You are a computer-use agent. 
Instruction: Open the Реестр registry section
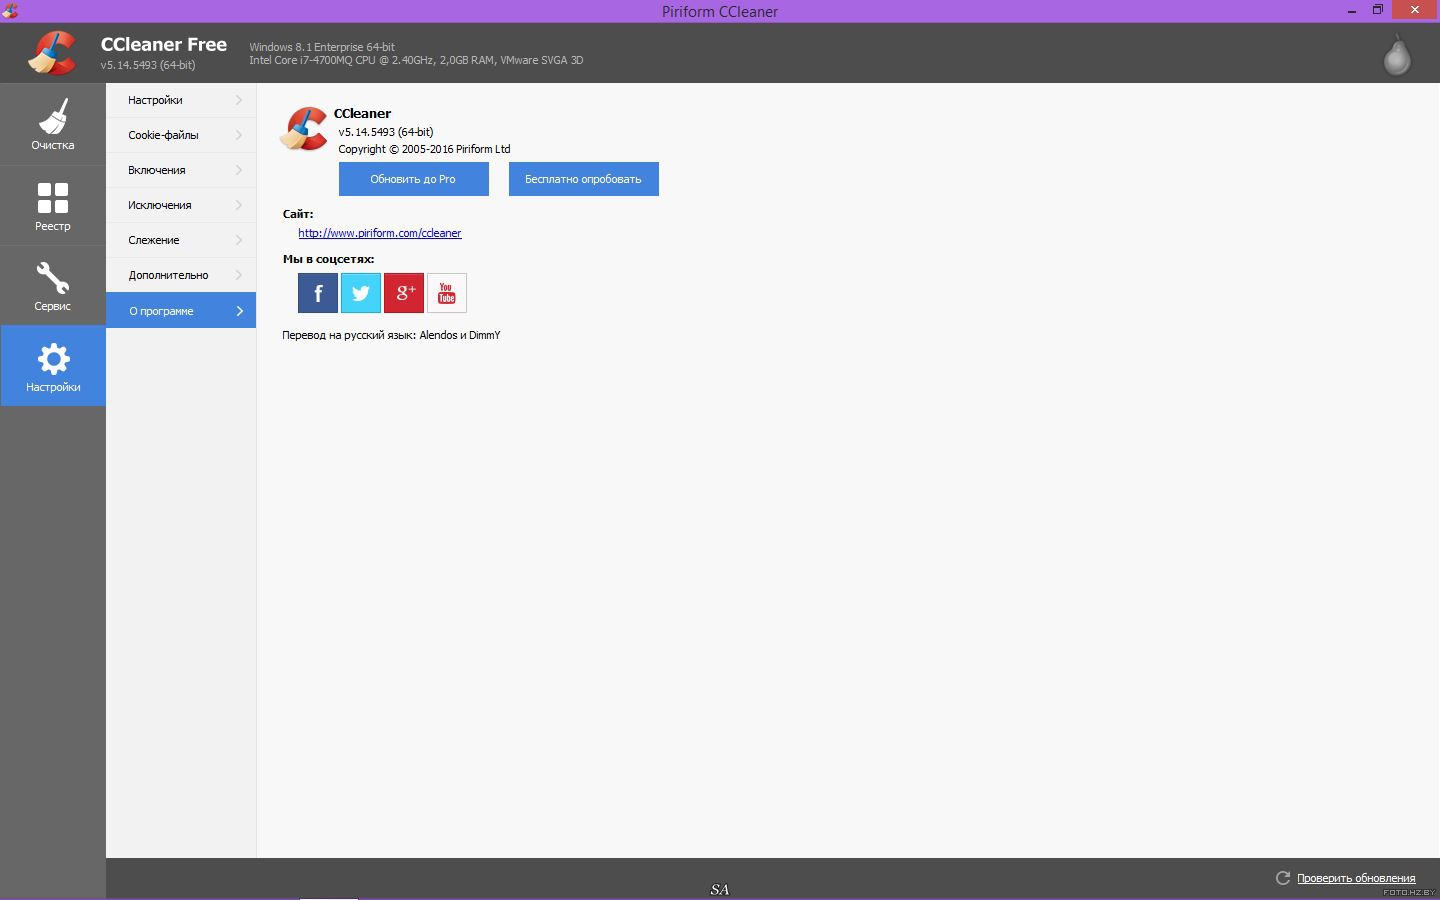[x=52, y=205]
